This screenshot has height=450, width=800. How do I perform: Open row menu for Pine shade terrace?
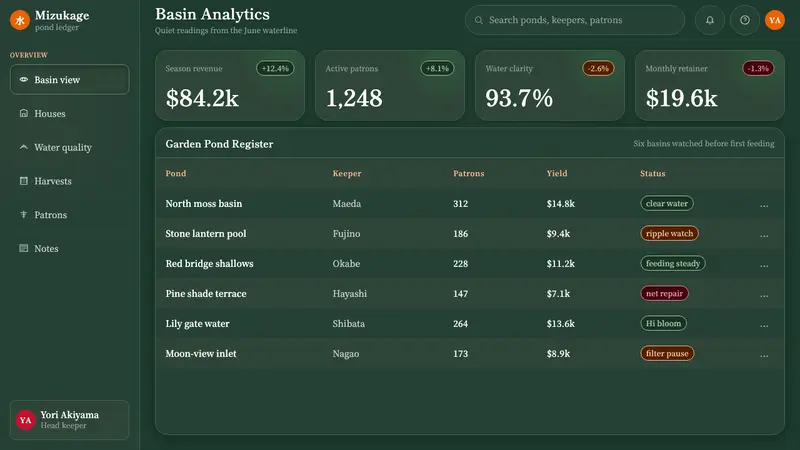point(764,295)
